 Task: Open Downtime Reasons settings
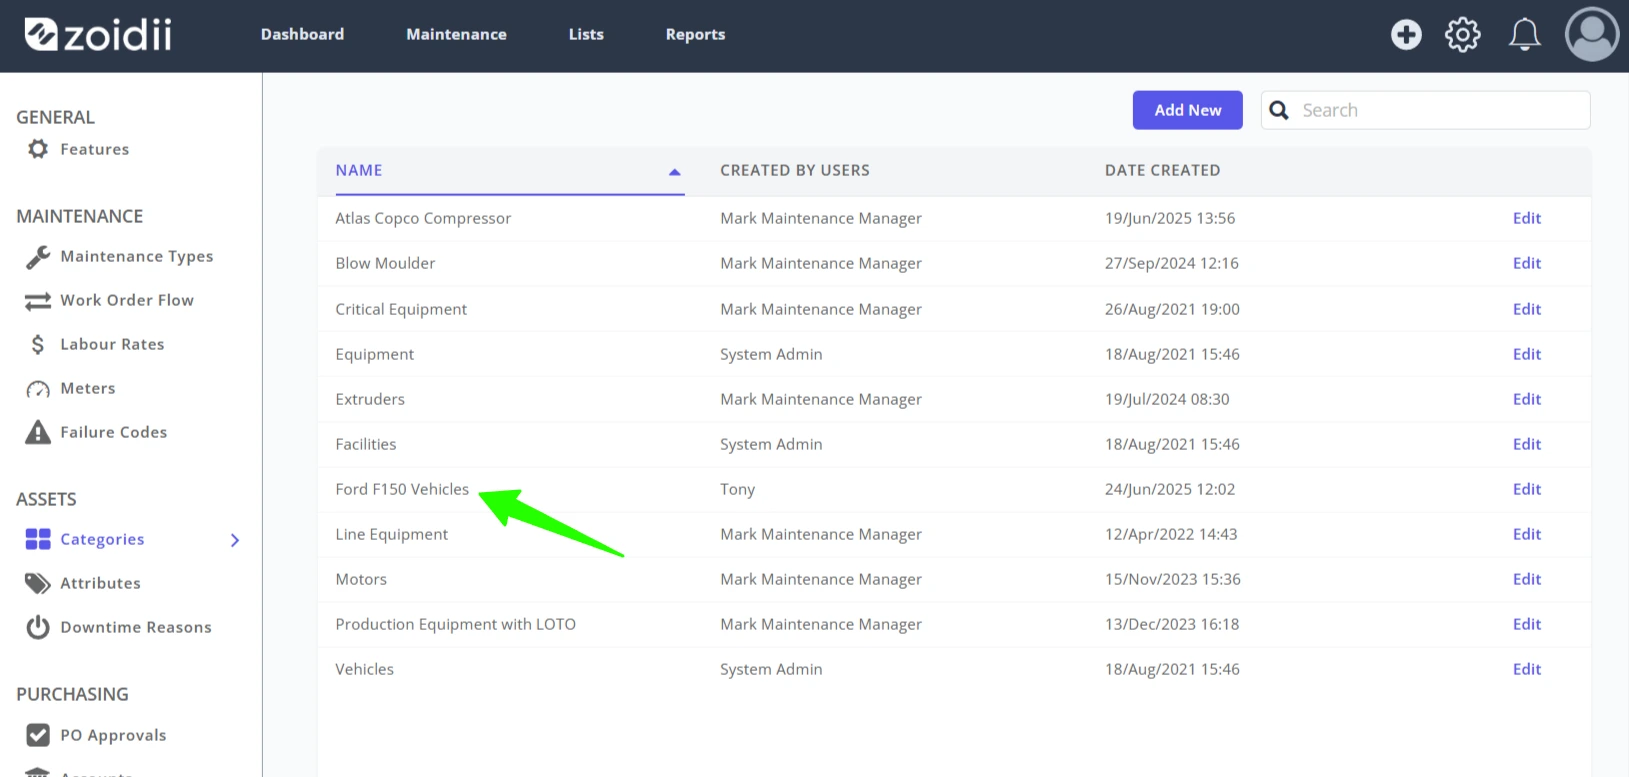[136, 627]
